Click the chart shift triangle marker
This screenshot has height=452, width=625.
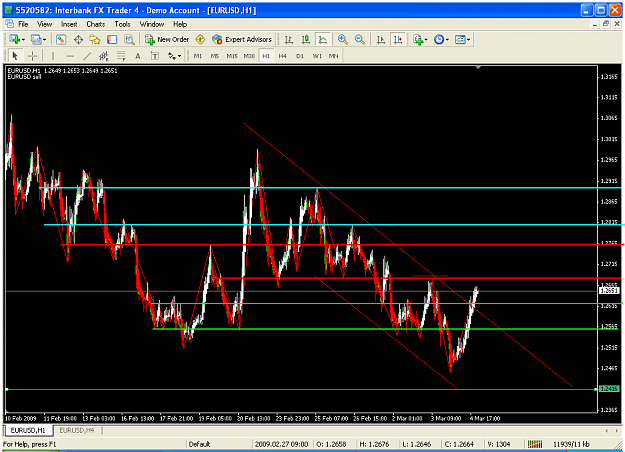(x=478, y=68)
